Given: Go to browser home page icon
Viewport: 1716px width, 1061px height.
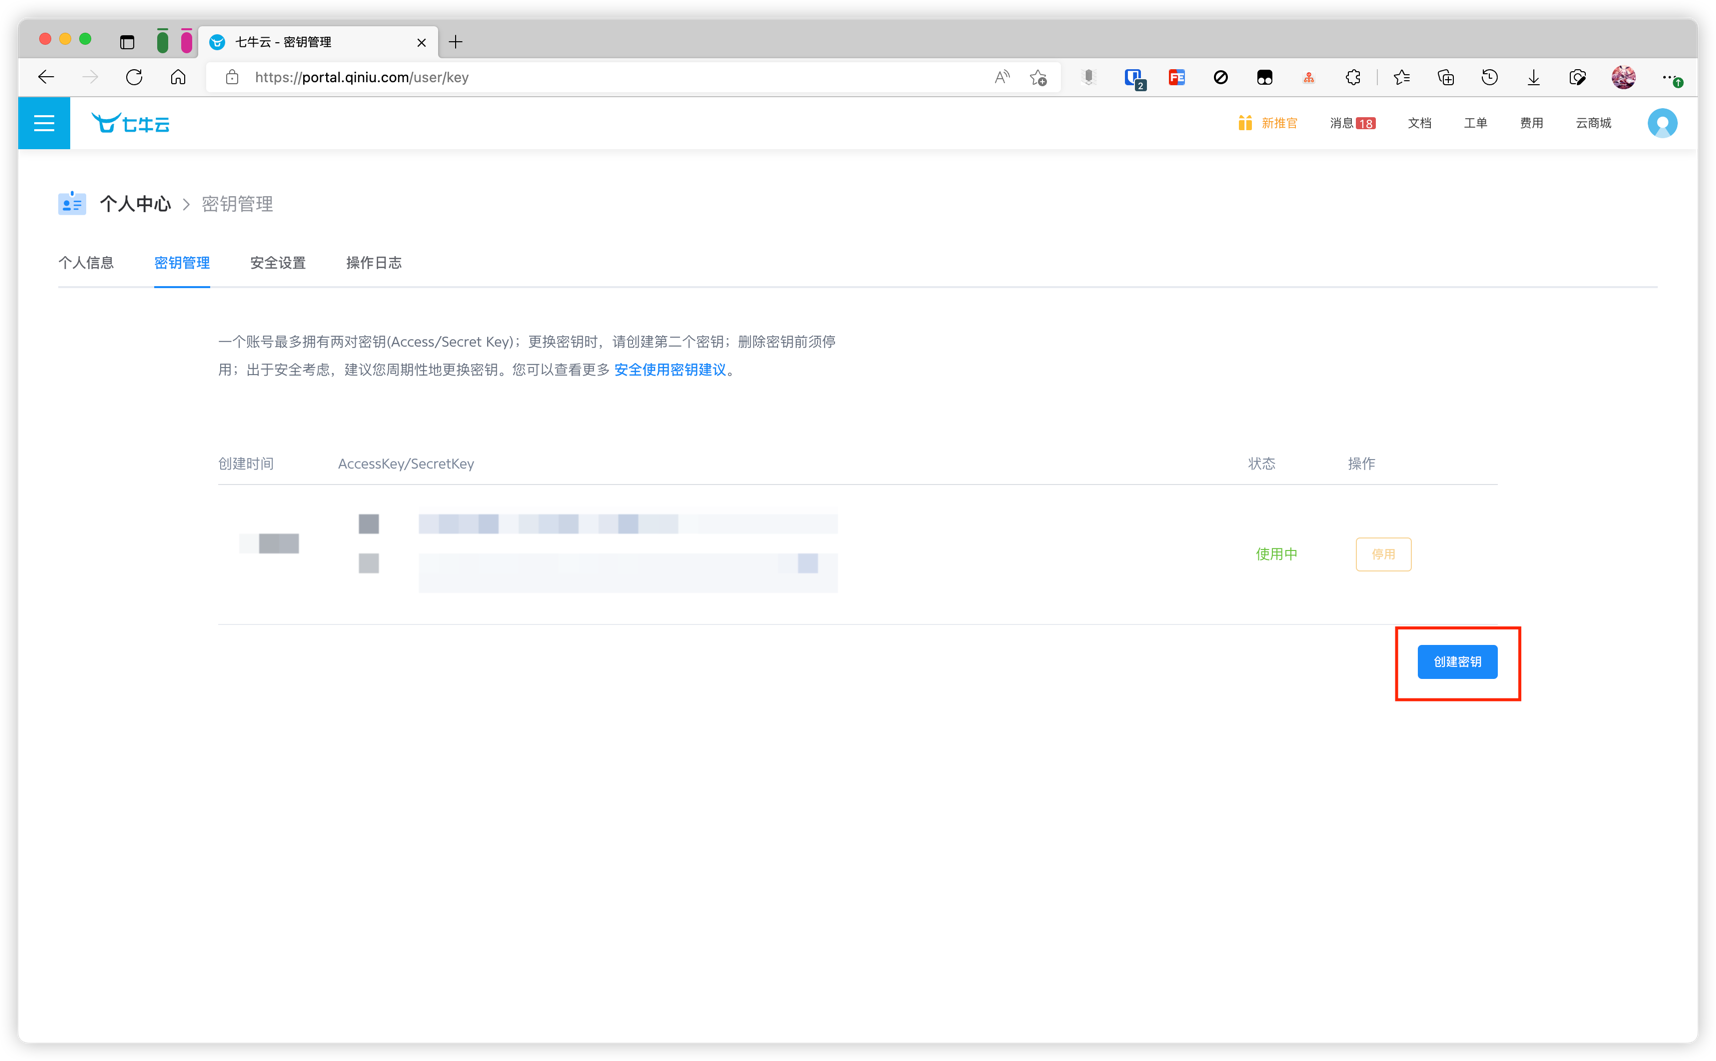Looking at the screenshot, I should tap(178, 77).
